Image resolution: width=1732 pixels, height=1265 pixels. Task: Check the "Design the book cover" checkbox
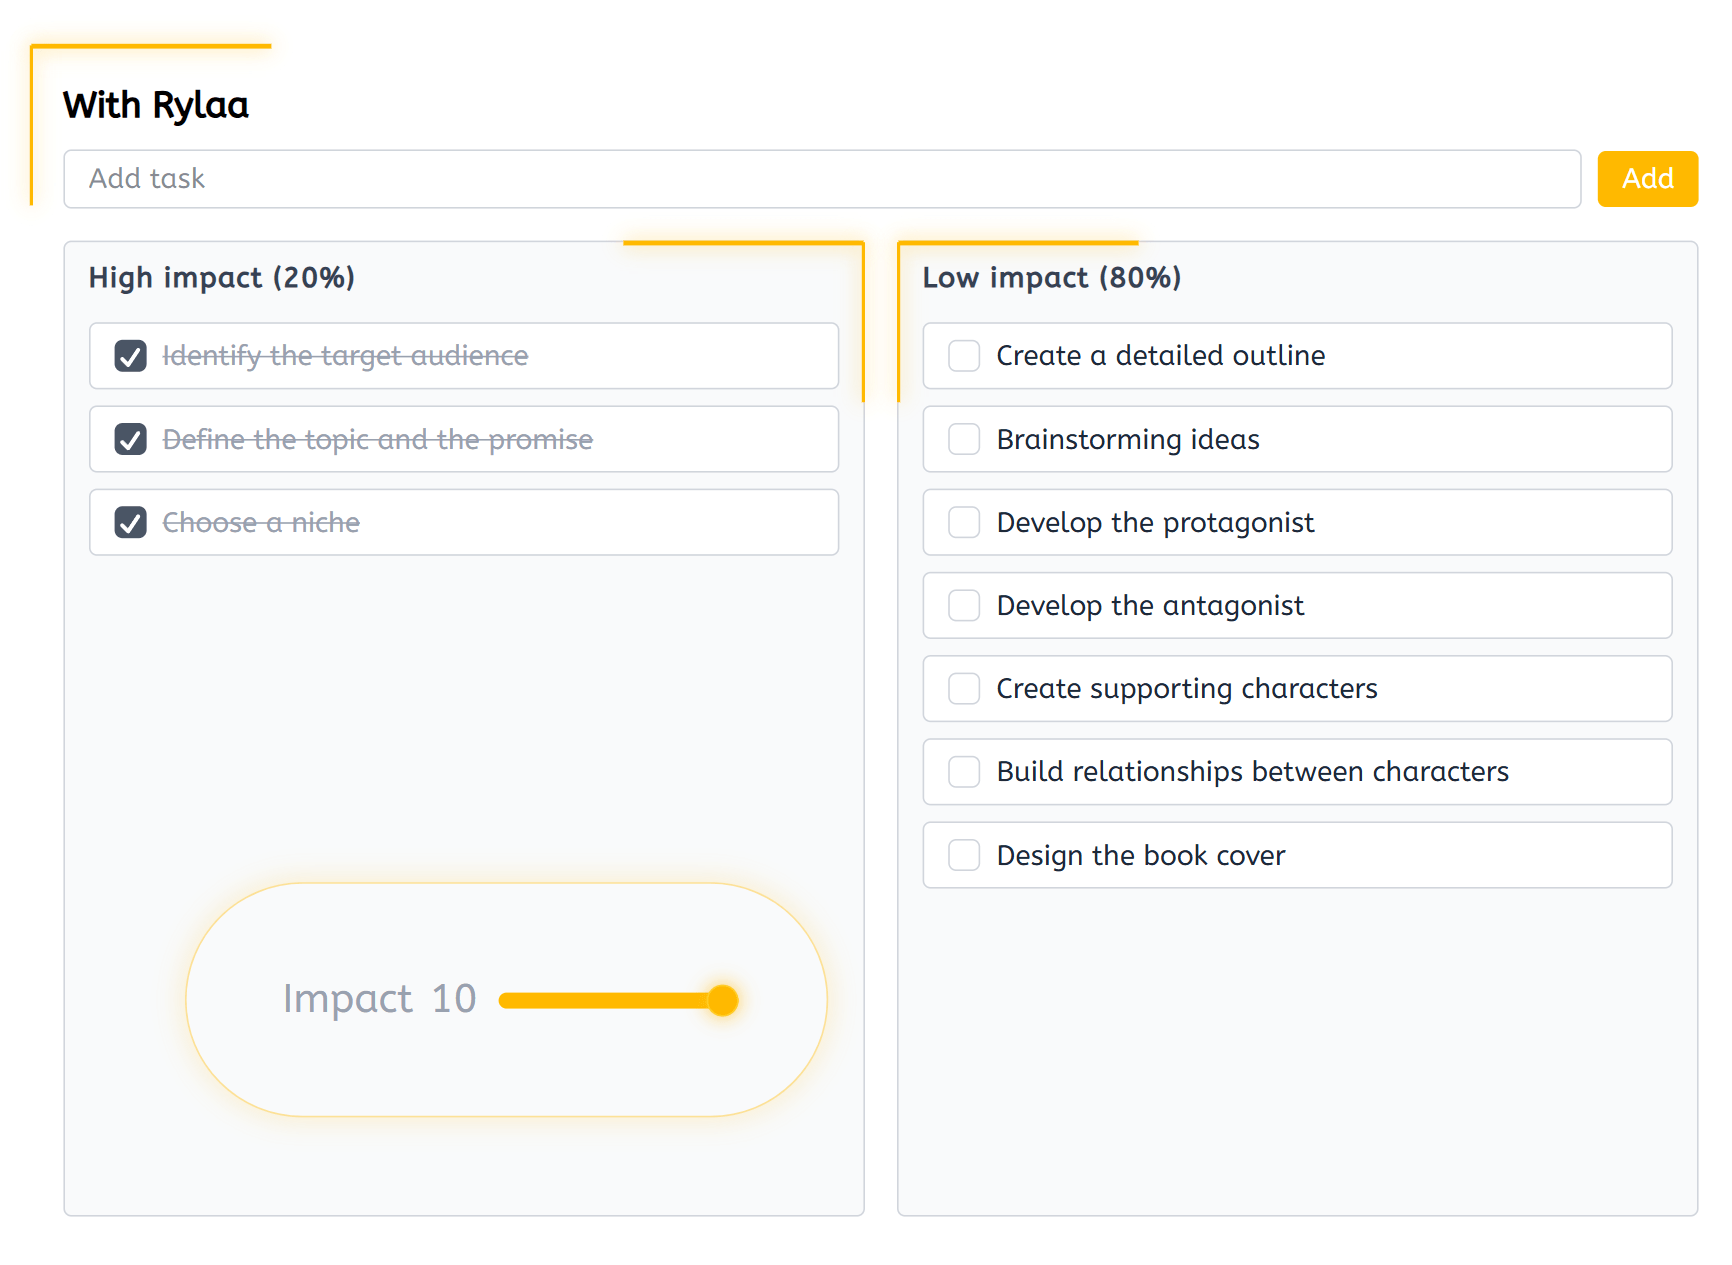point(963,855)
